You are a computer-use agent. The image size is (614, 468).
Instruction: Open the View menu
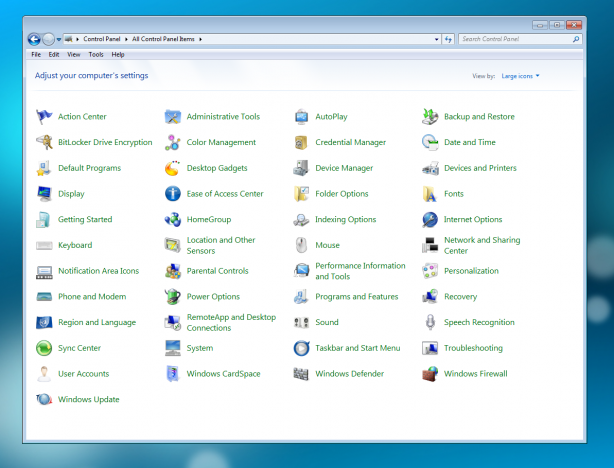coord(74,54)
